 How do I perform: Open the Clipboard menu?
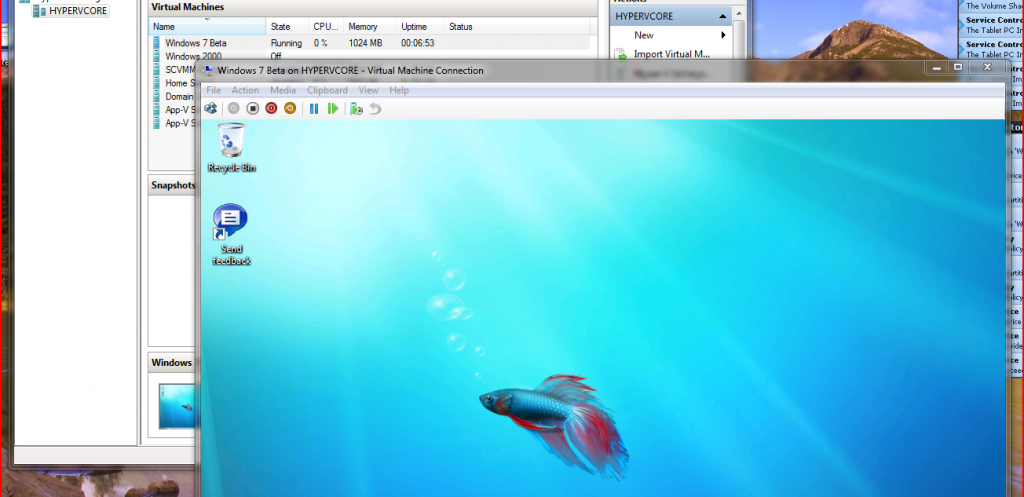pyautogui.click(x=327, y=90)
